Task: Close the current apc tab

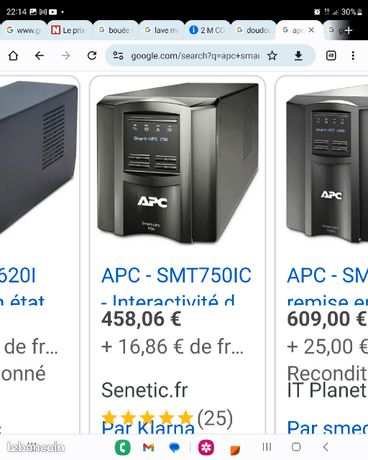Action: (x=311, y=30)
